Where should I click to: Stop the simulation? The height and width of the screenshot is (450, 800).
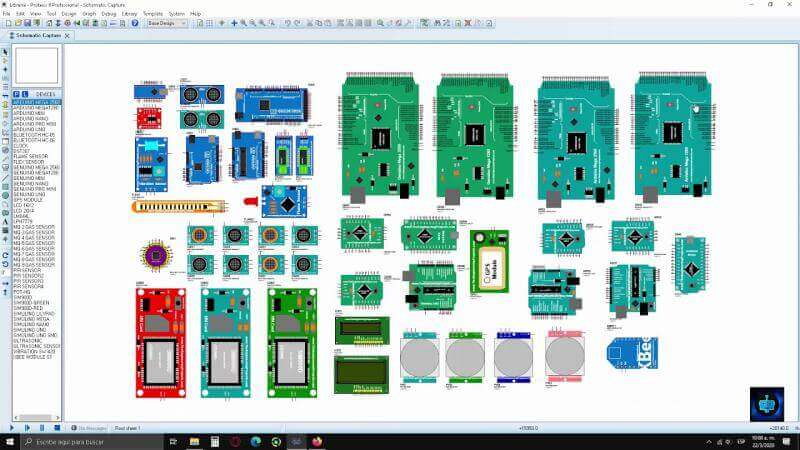[57, 428]
